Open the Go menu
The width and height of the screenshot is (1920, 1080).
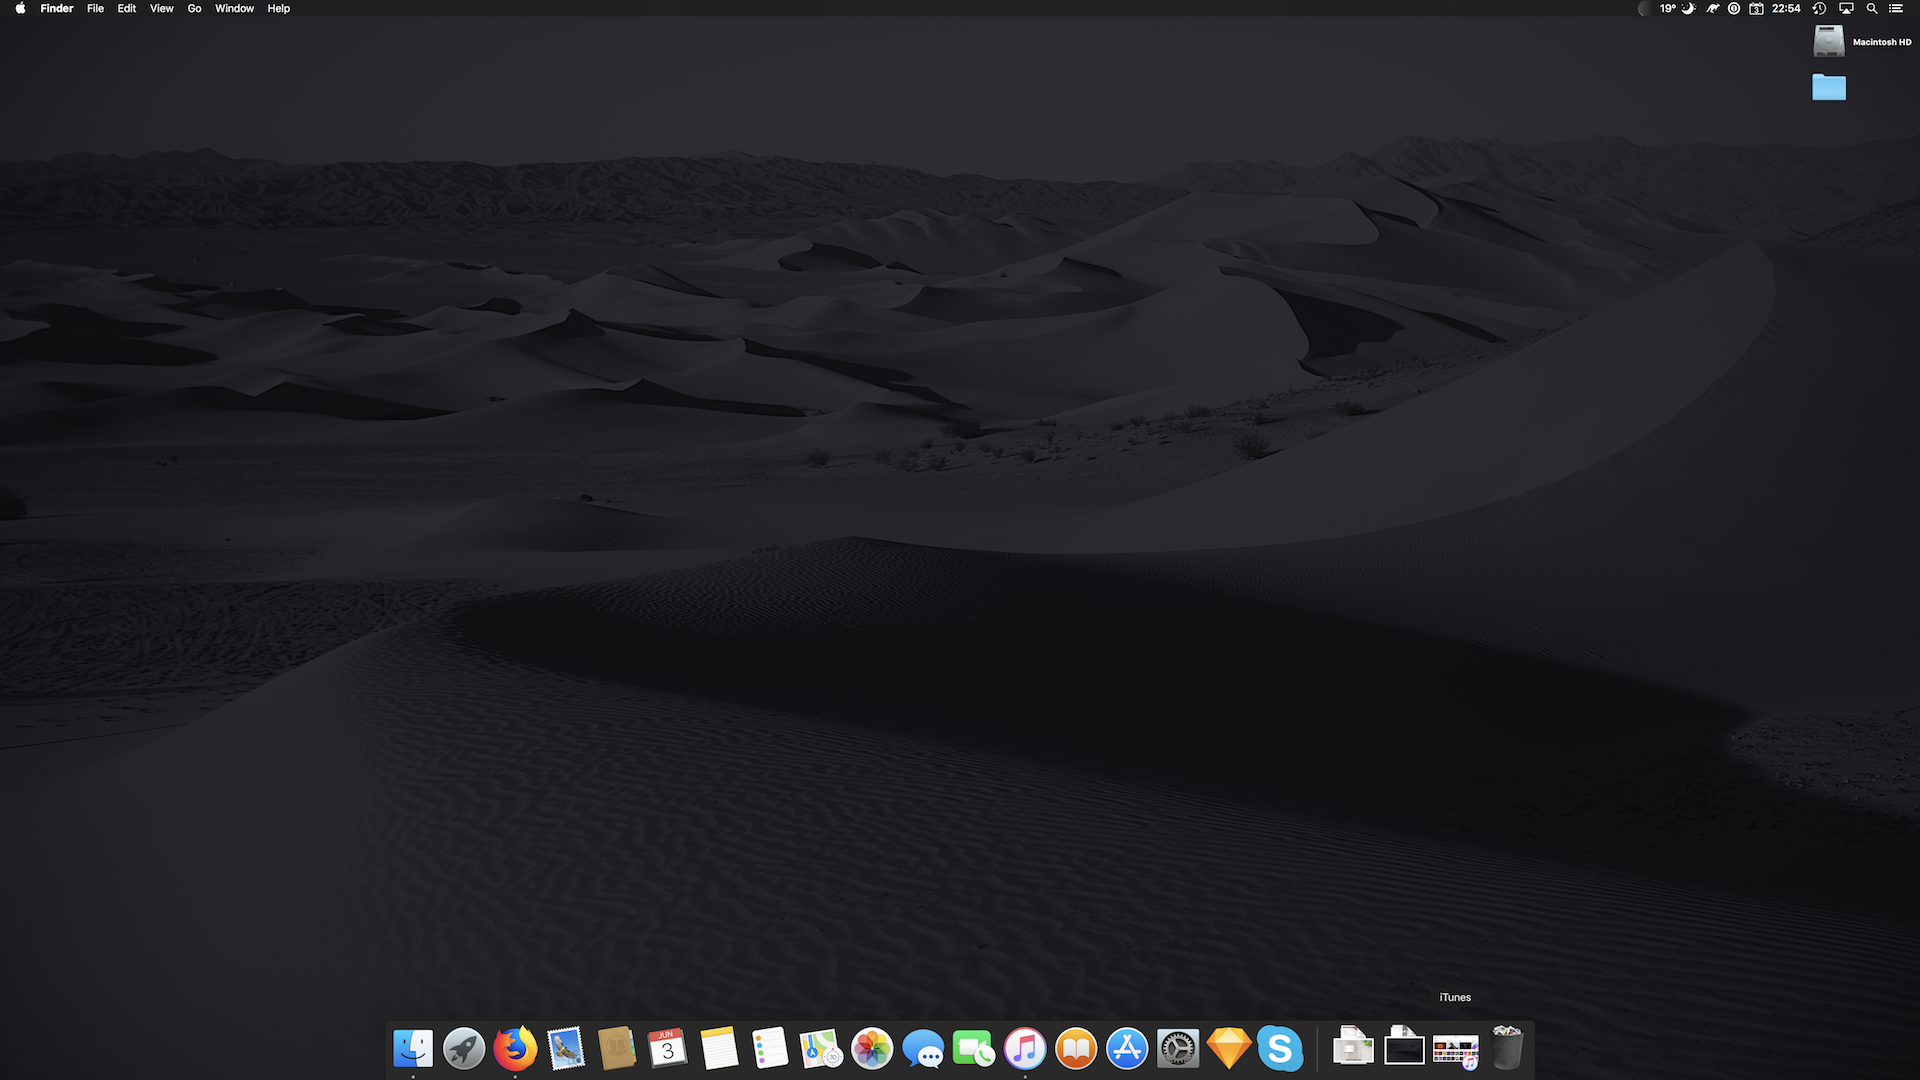click(x=194, y=8)
